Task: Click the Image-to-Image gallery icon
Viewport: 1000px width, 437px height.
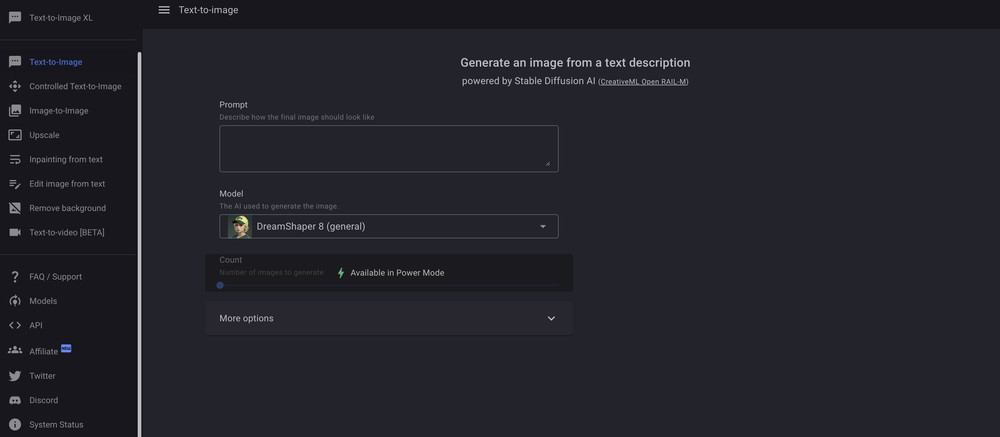Action: click(15, 110)
